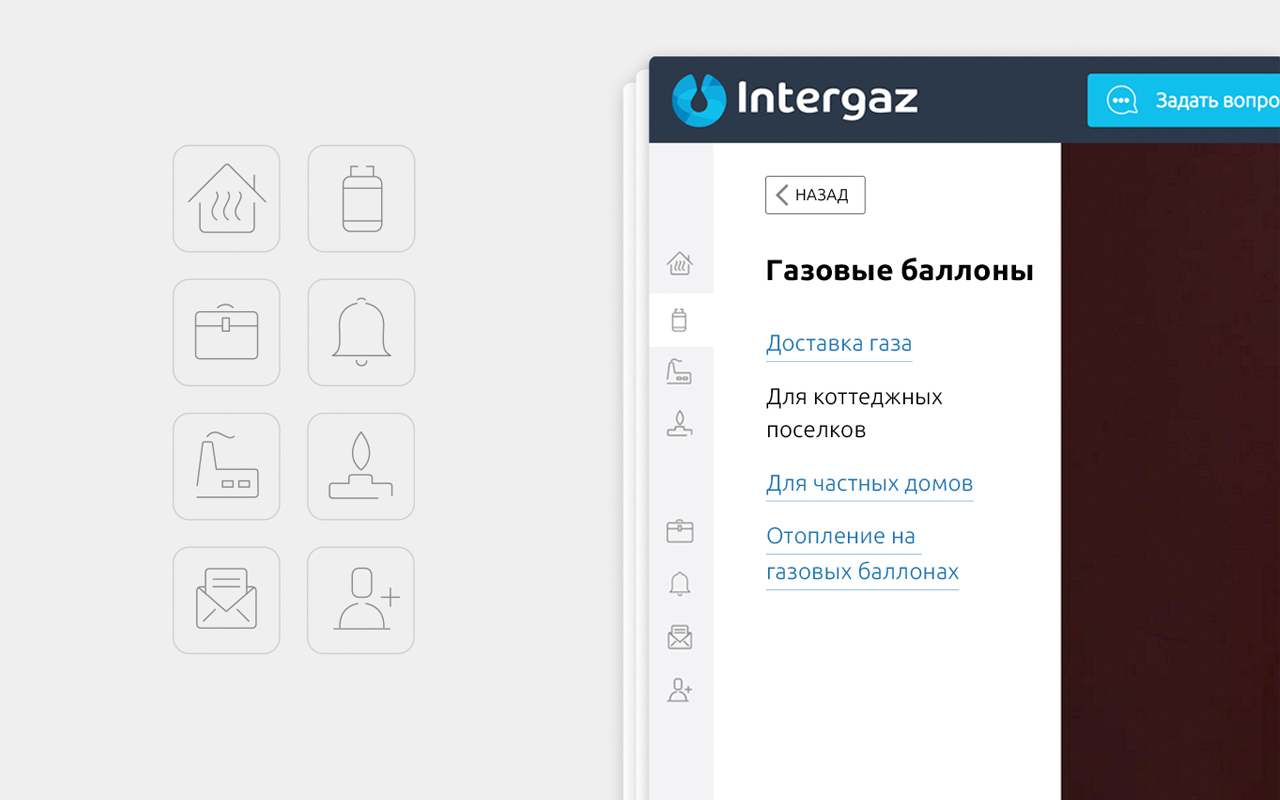Click the large gas cylinder icon tile

coord(361,198)
